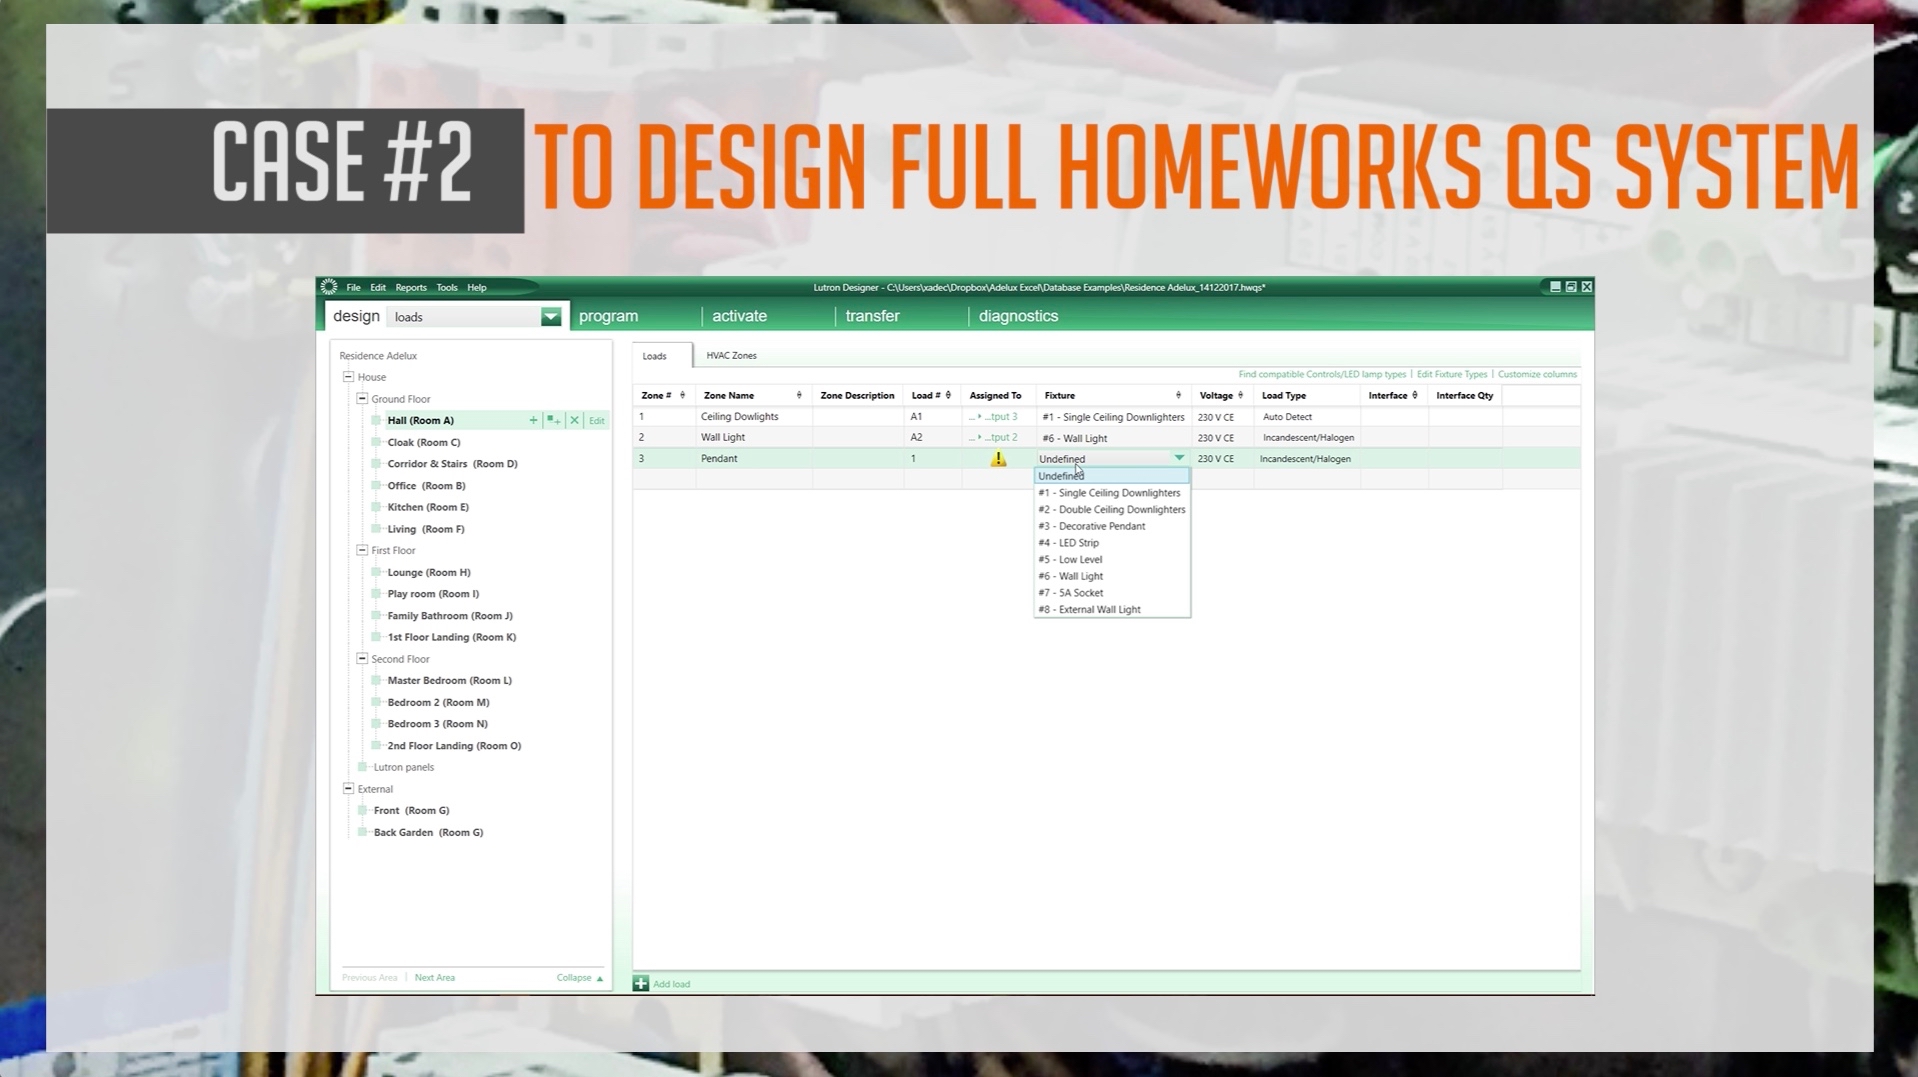Image resolution: width=1918 pixels, height=1077 pixels.
Task: Collapse the External tree node
Action: point(349,789)
